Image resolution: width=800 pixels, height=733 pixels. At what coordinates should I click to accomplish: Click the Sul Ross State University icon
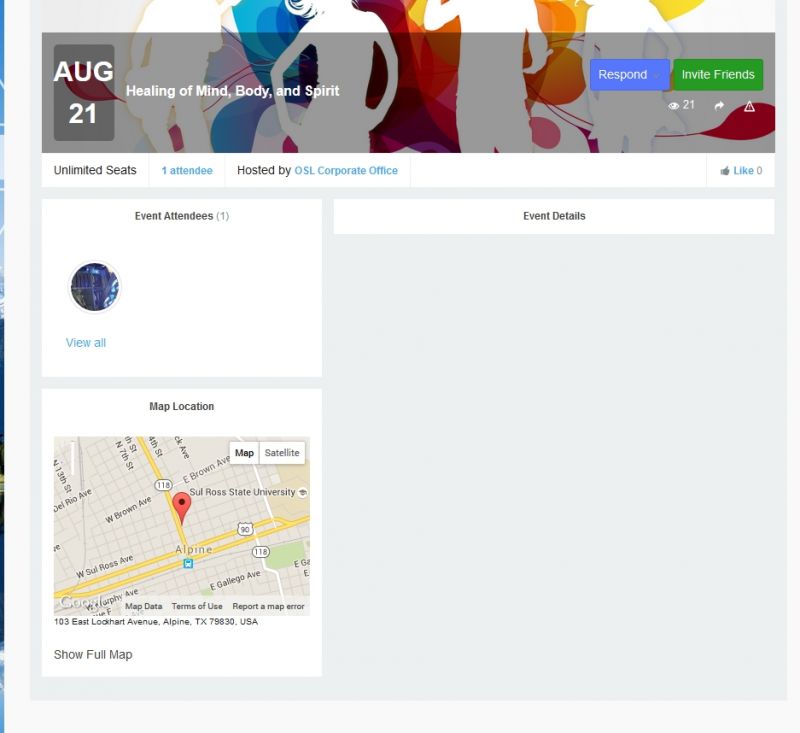[x=303, y=492]
